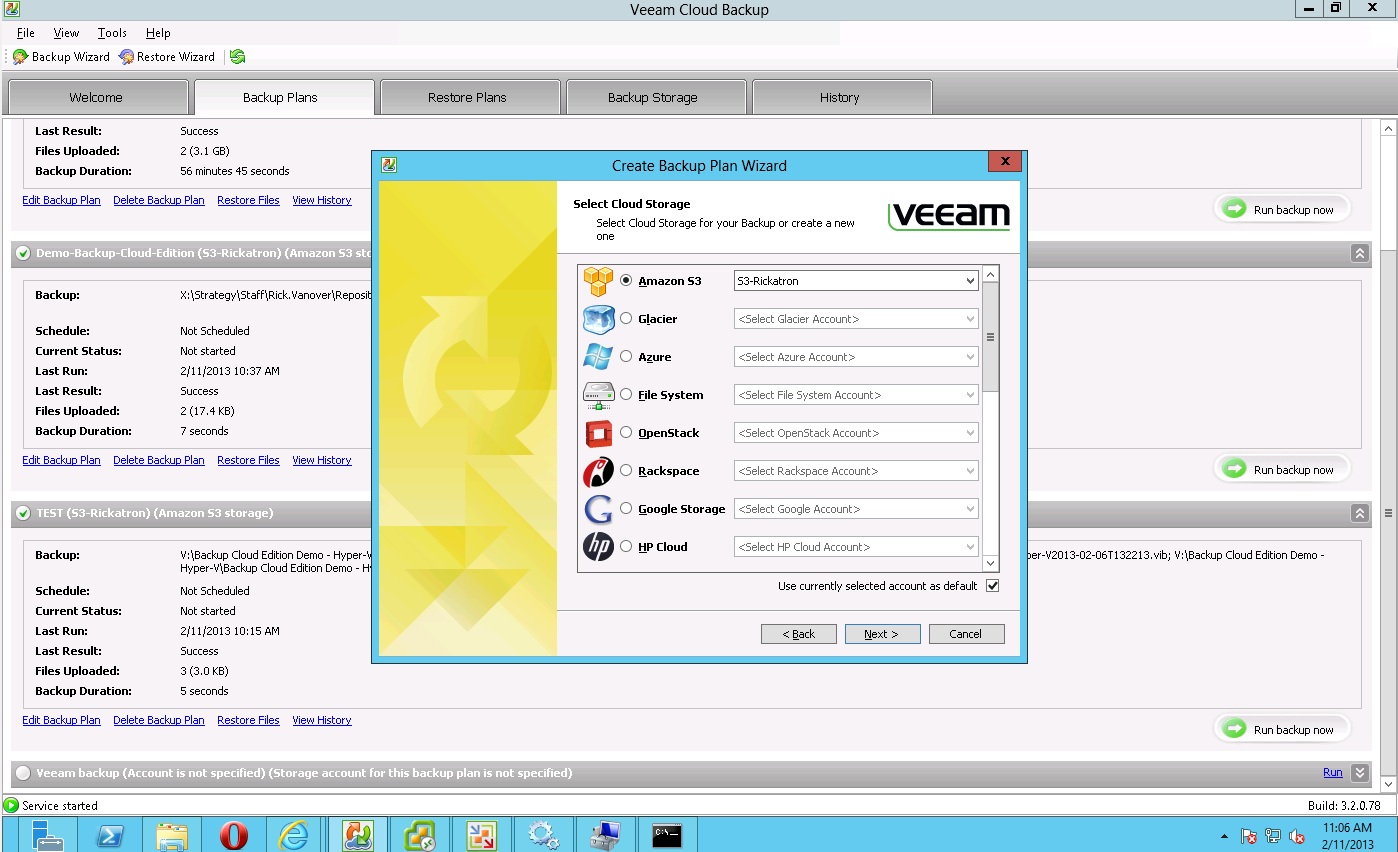Click the Azure Windows flag icon
1398x852 pixels.
point(598,357)
